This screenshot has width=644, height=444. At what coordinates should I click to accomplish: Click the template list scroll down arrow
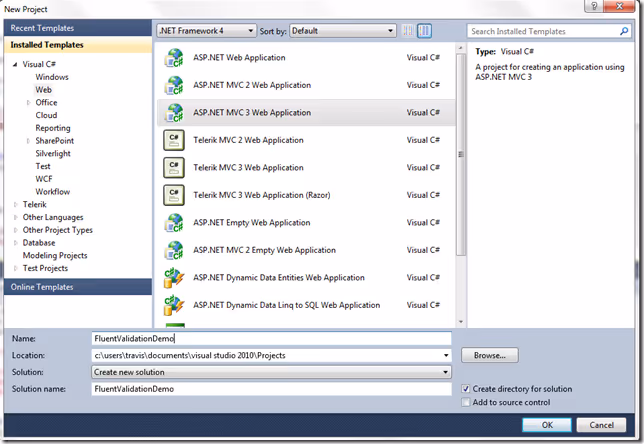click(x=461, y=322)
